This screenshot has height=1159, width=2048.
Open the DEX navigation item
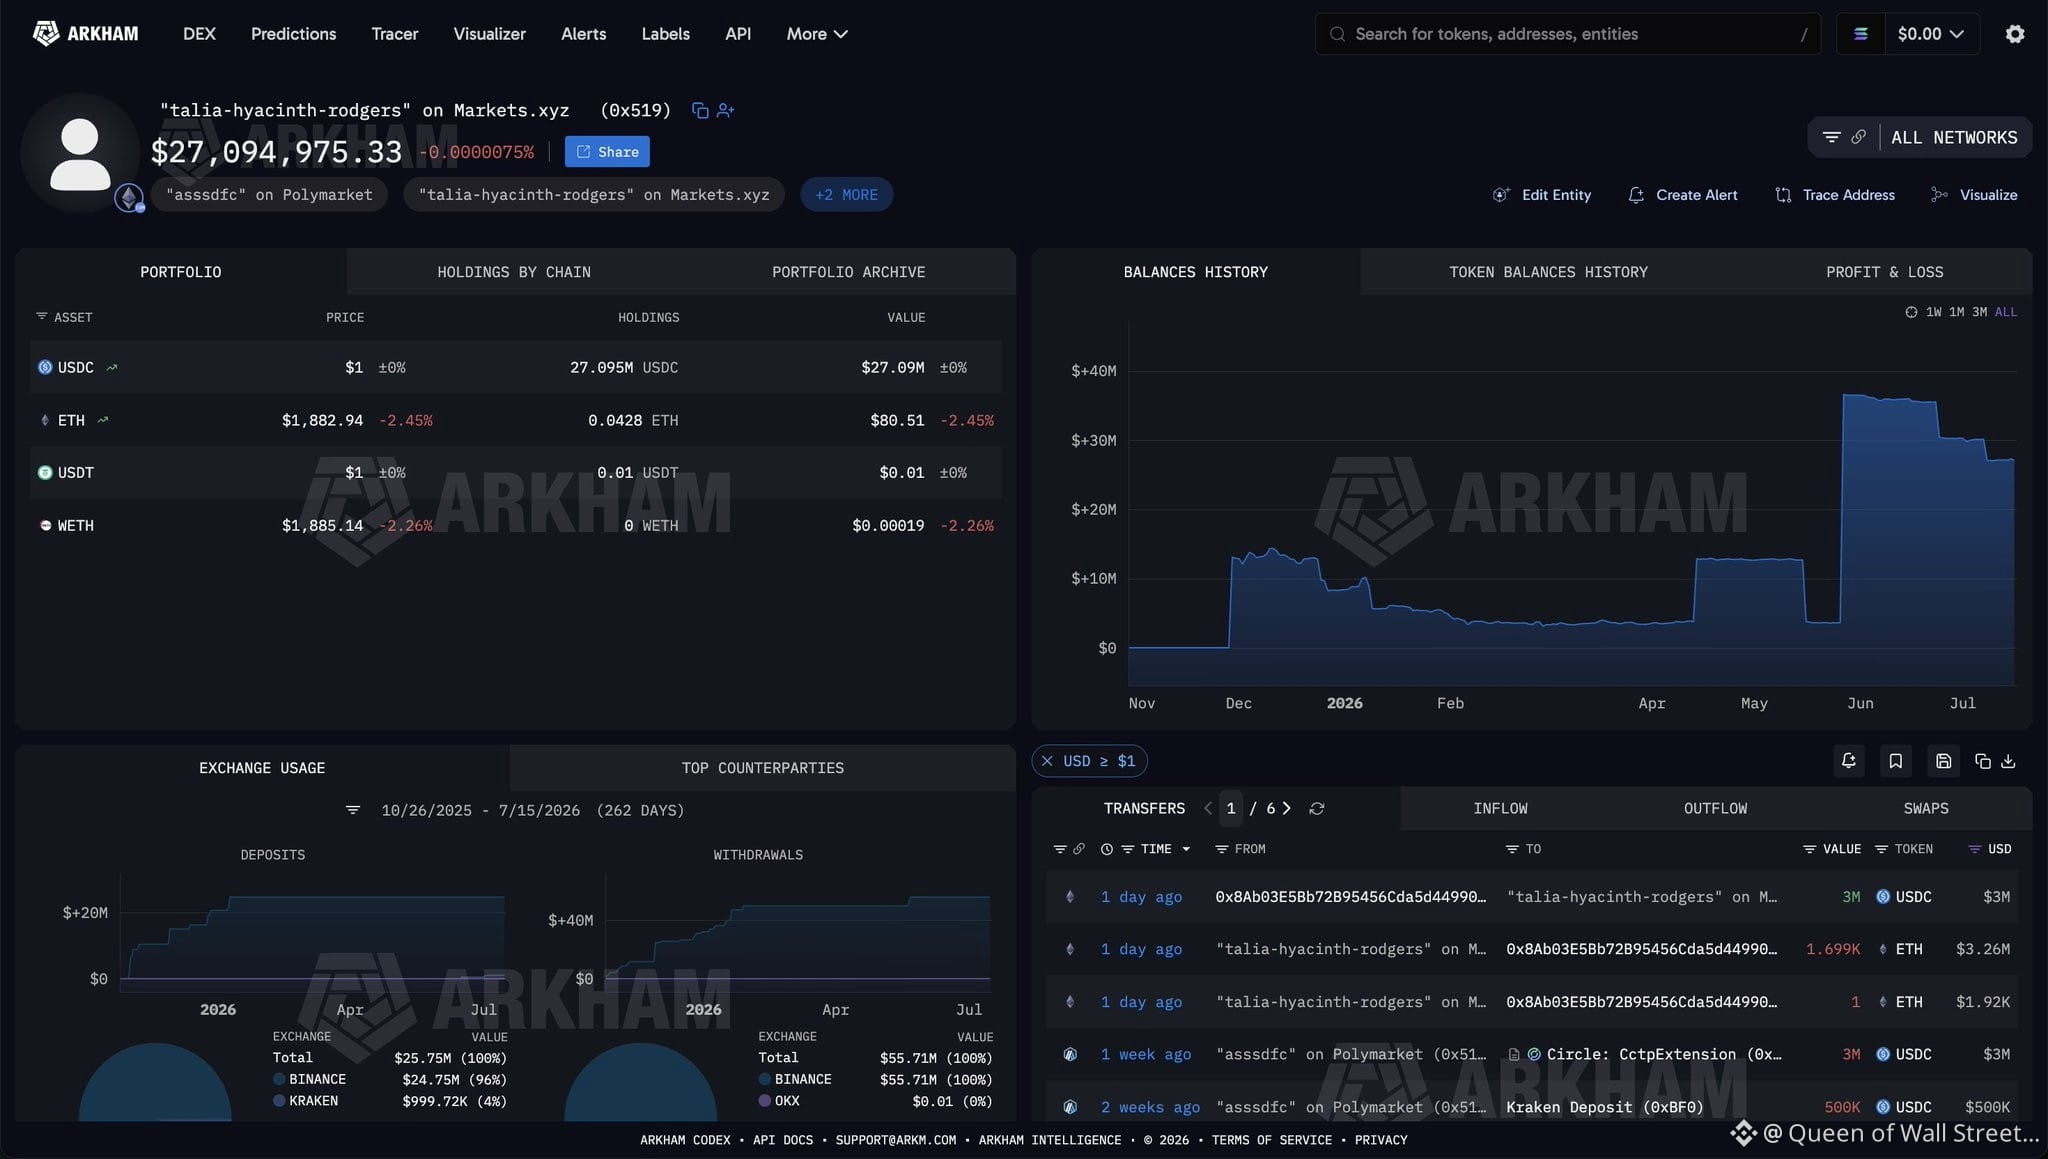[x=199, y=34]
